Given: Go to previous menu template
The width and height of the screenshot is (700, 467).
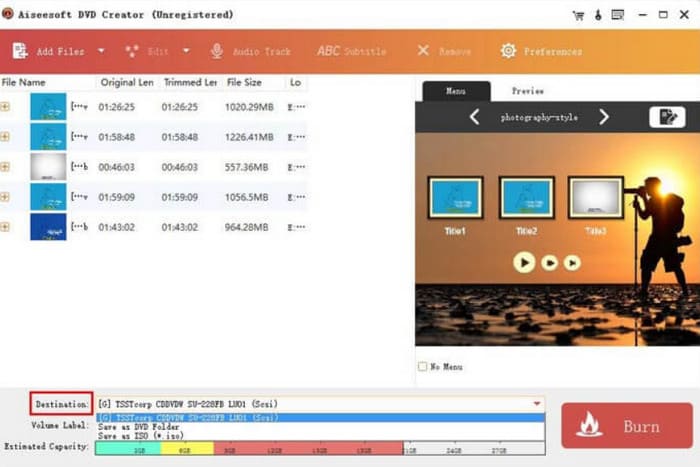Looking at the screenshot, I should (x=474, y=117).
